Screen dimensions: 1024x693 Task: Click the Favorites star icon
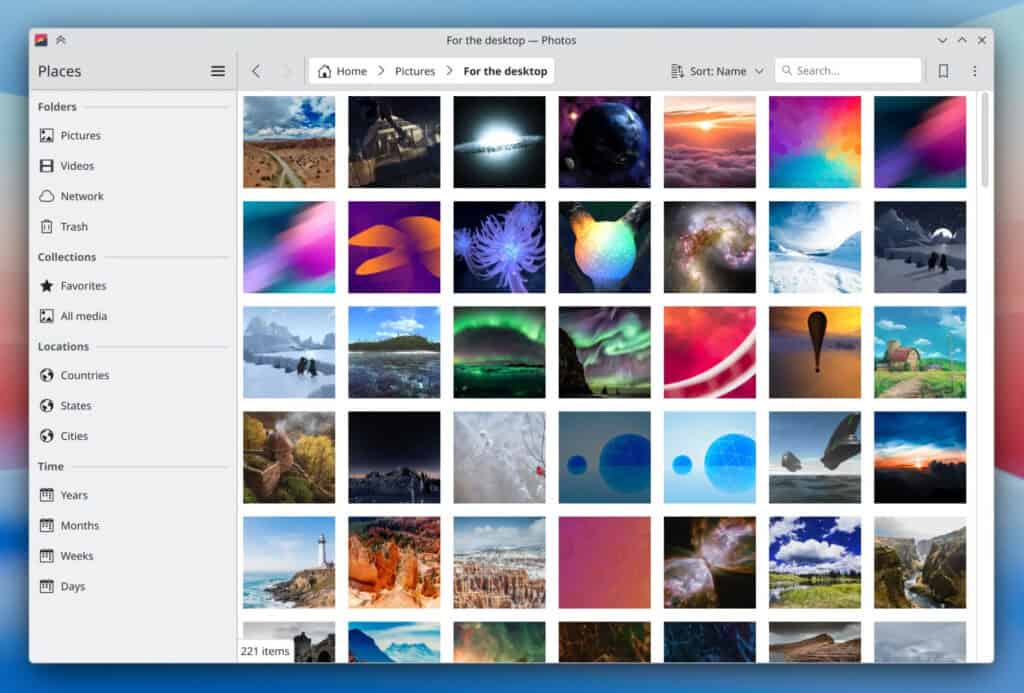(x=46, y=285)
